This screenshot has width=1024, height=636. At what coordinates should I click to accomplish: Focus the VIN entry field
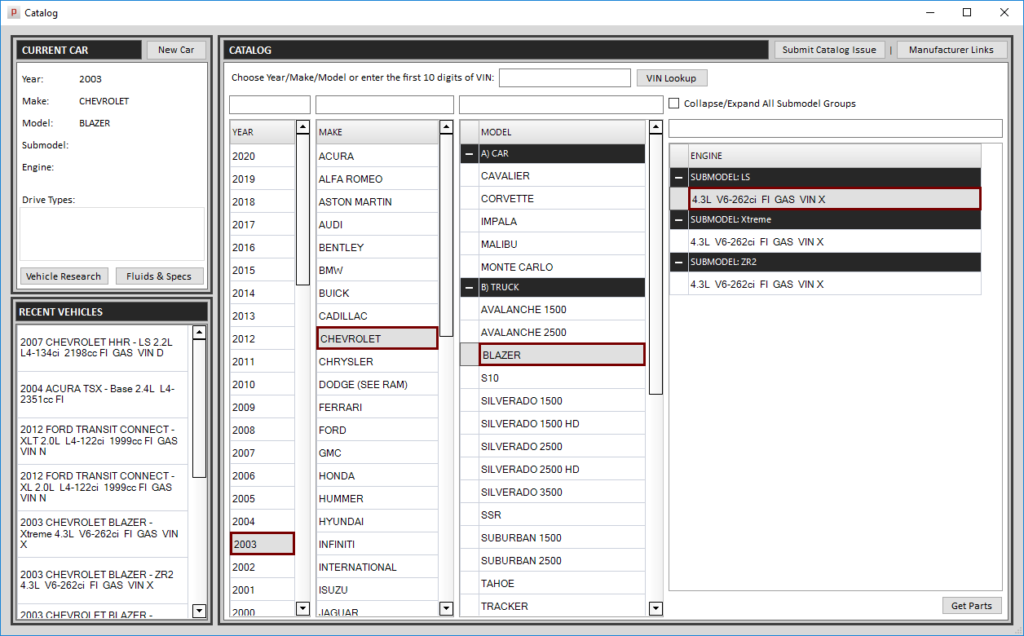point(565,78)
